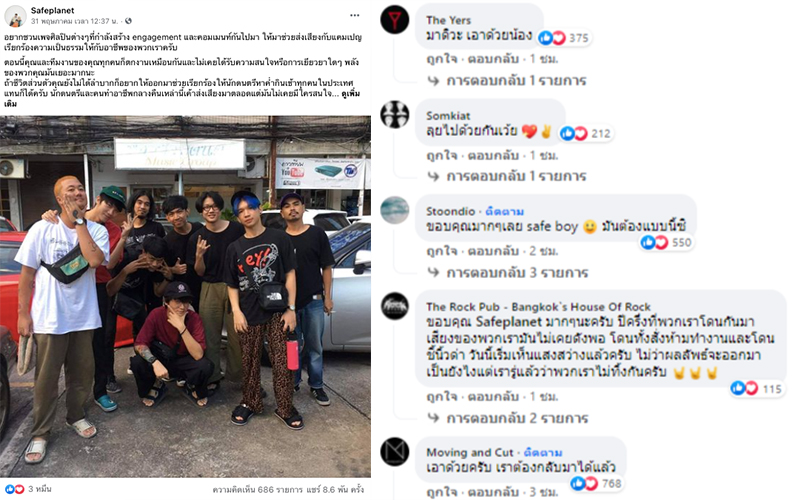Open Moving and Cut avatar
This screenshot has width=800, height=500.
coord(395,451)
